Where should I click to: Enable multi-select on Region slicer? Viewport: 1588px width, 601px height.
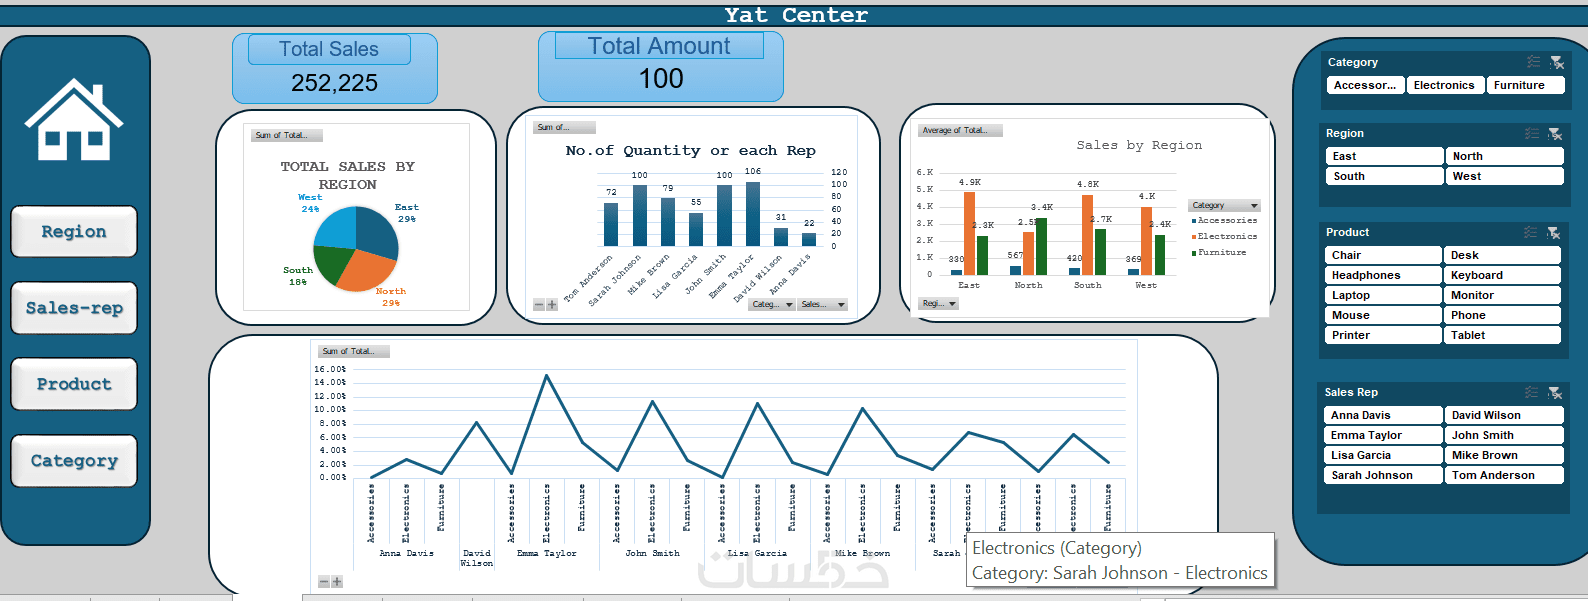(1532, 133)
